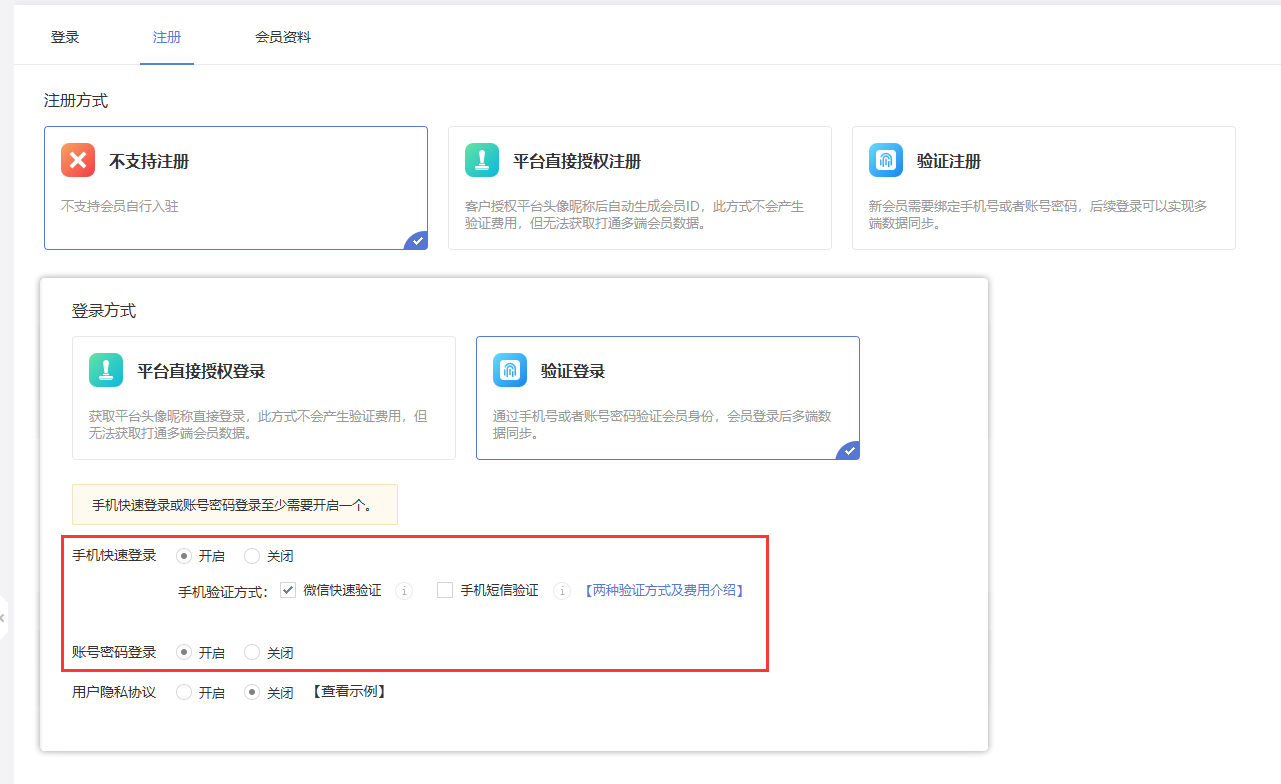Click the left sidebar collapse arrow
Viewport: 1281px width, 784px height.
(3, 618)
